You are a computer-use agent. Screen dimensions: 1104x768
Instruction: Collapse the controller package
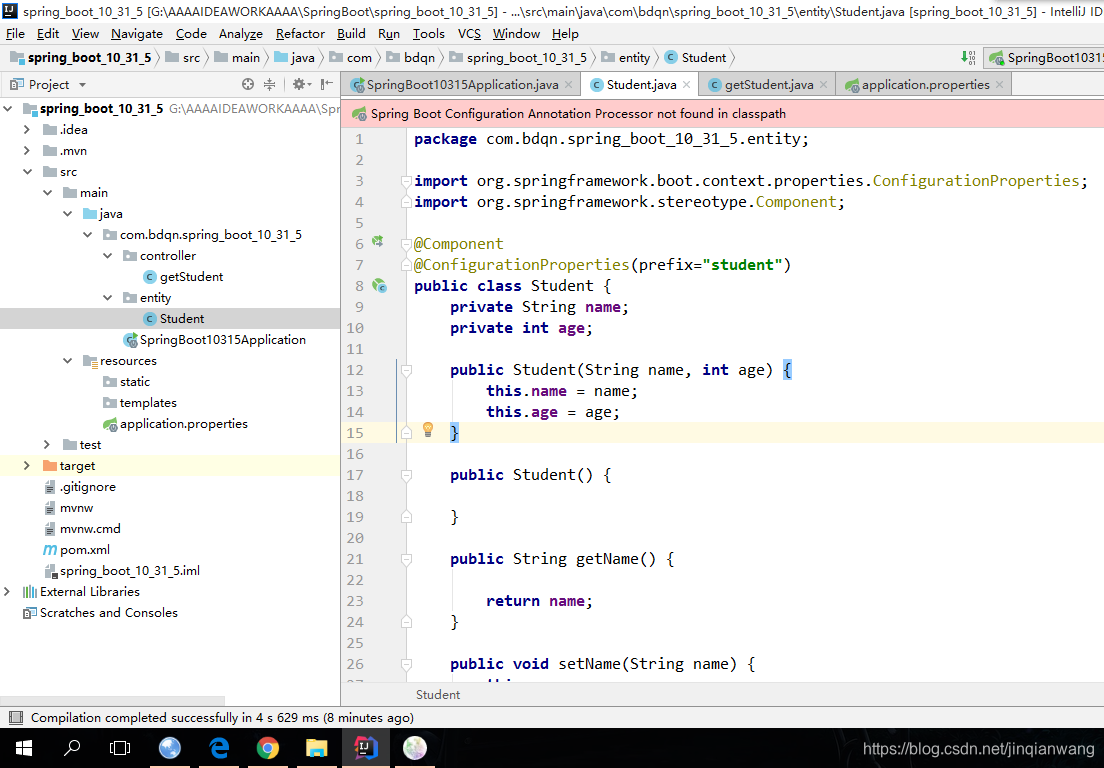107,256
